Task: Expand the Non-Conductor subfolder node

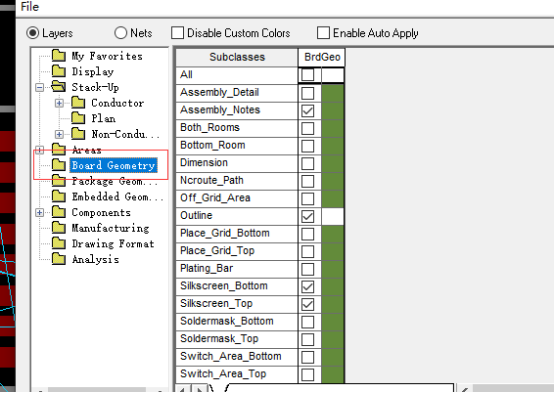Action: pyautogui.click(x=59, y=134)
